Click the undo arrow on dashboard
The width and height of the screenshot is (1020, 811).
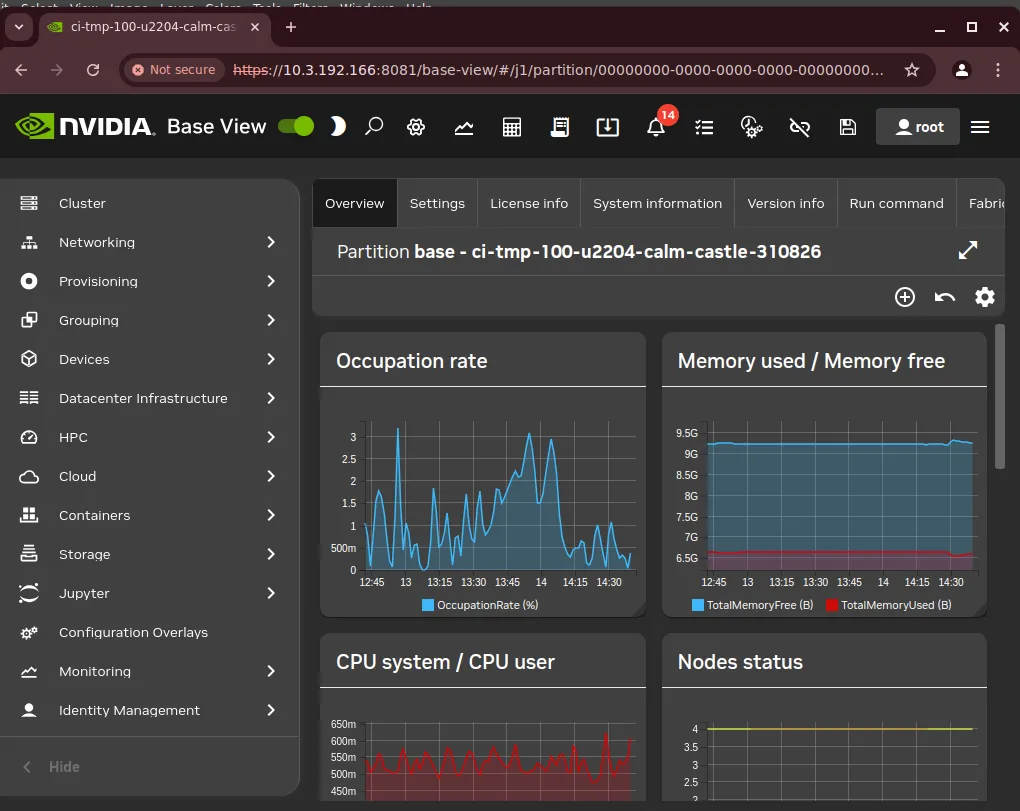[945, 297]
